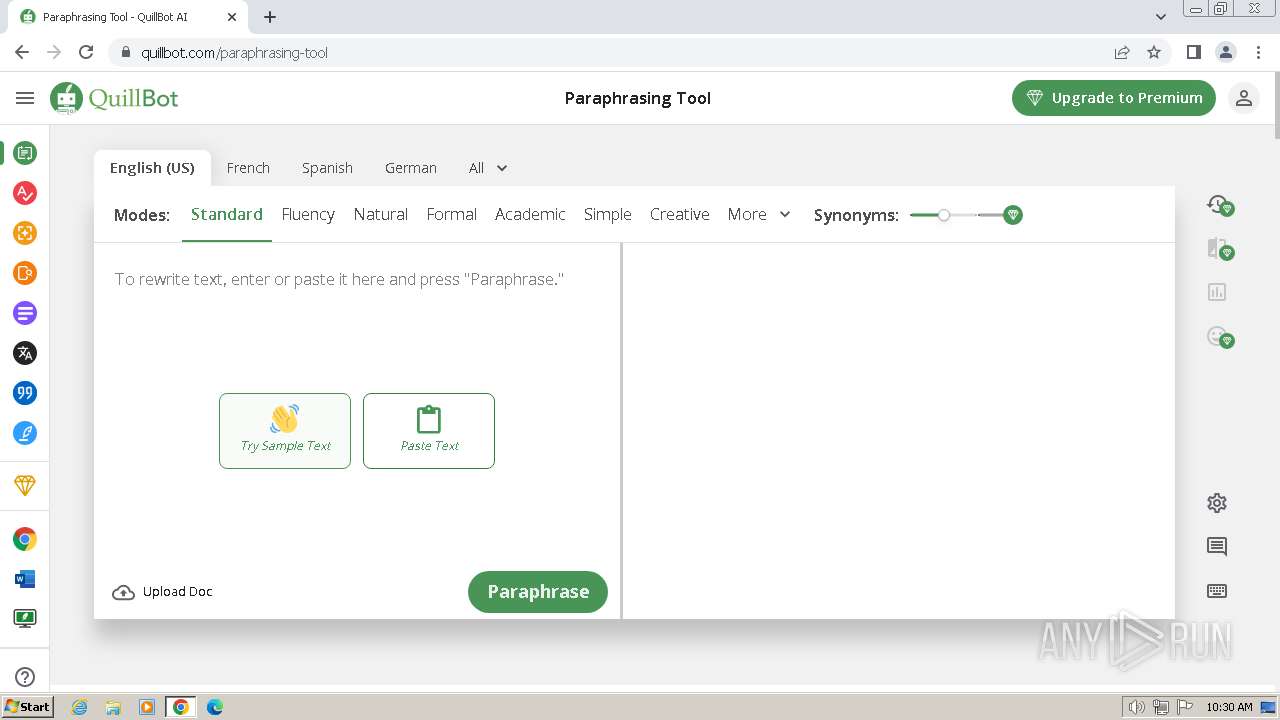Open the Statistics bar chart icon

click(1217, 292)
